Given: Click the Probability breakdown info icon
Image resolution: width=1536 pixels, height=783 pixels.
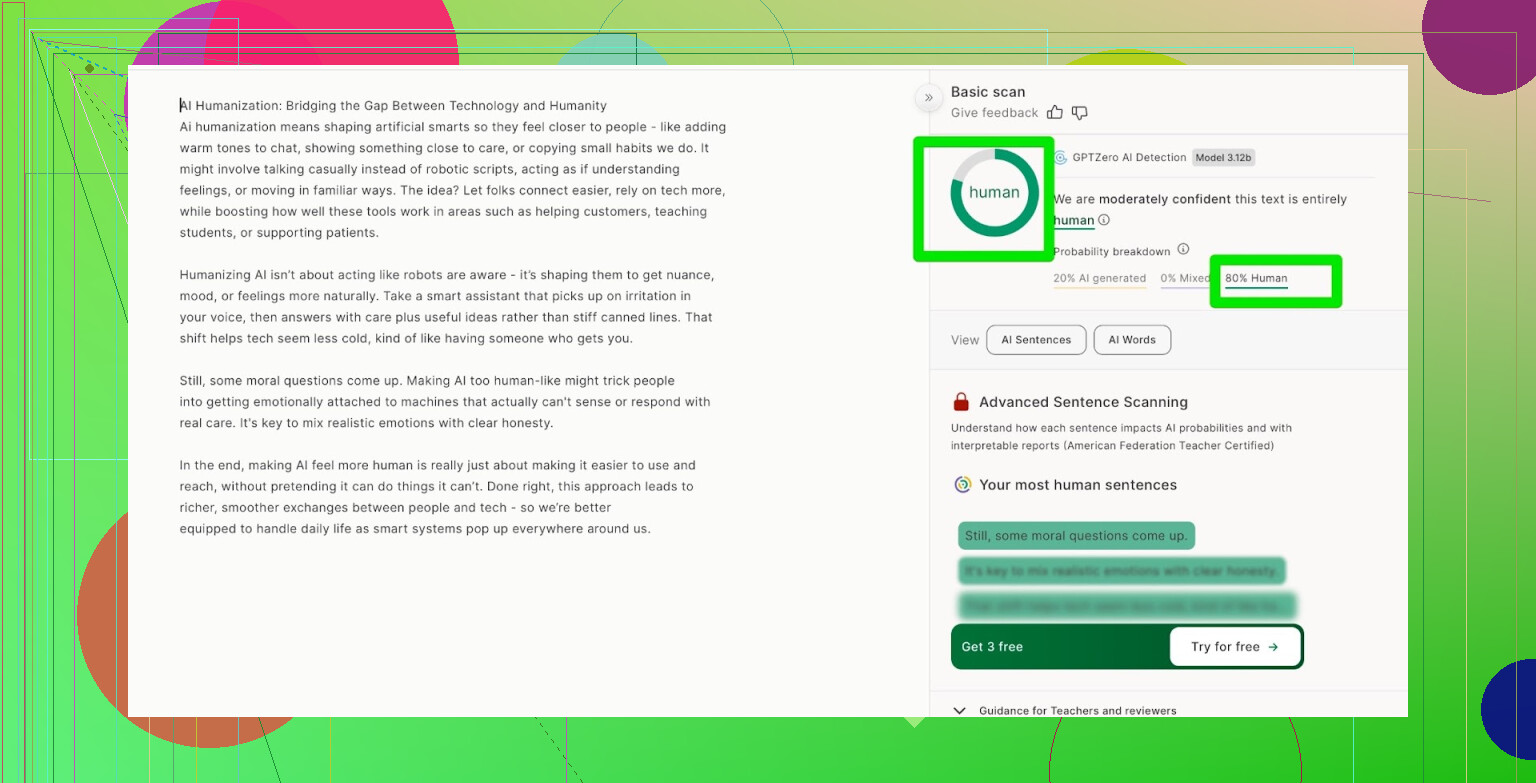Looking at the screenshot, I should 1183,249.
